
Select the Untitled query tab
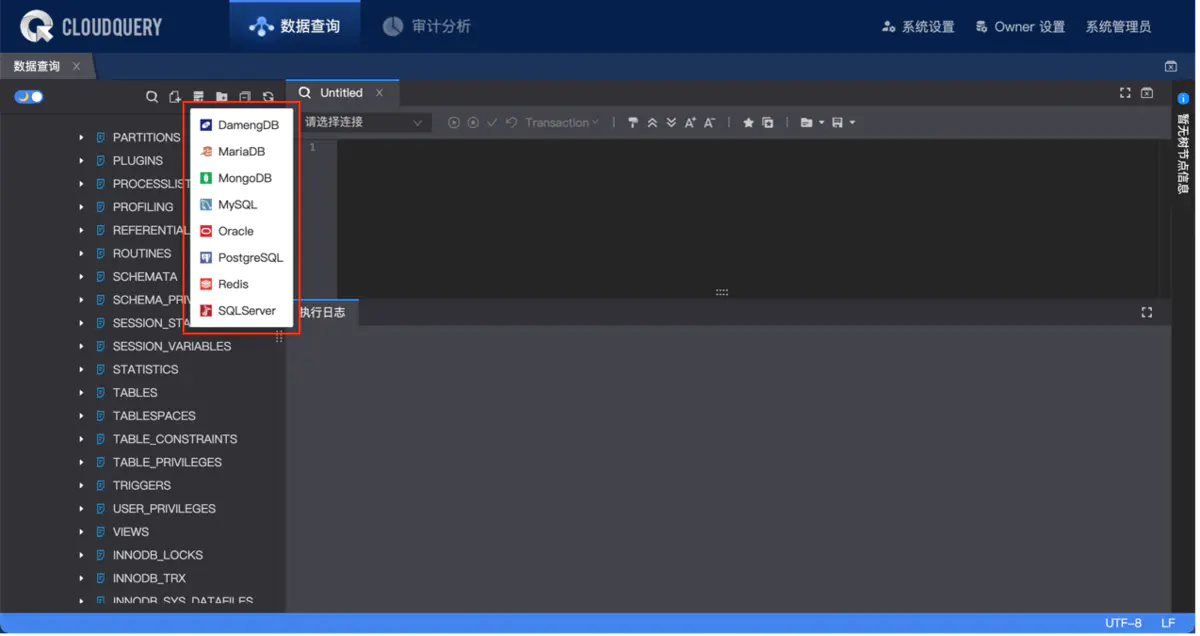click(341, 93)
